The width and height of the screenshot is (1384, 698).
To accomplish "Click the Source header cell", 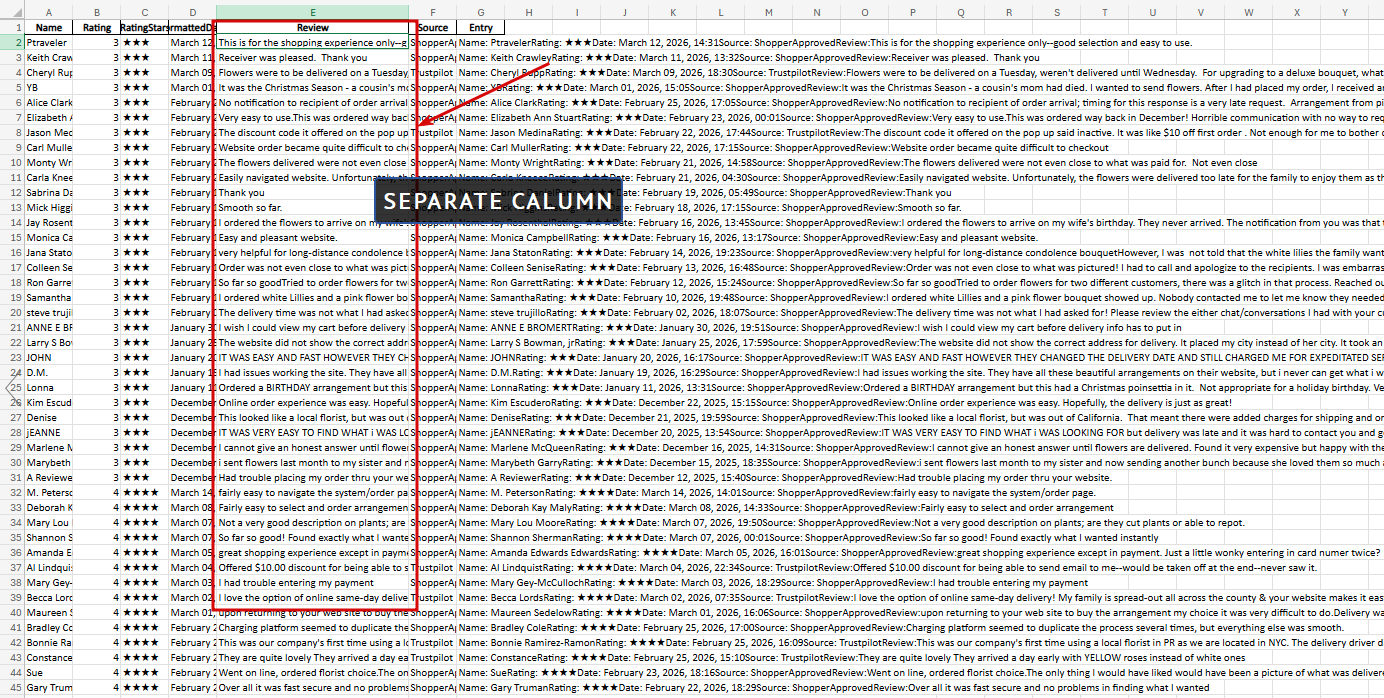I will tap(433, 27).
